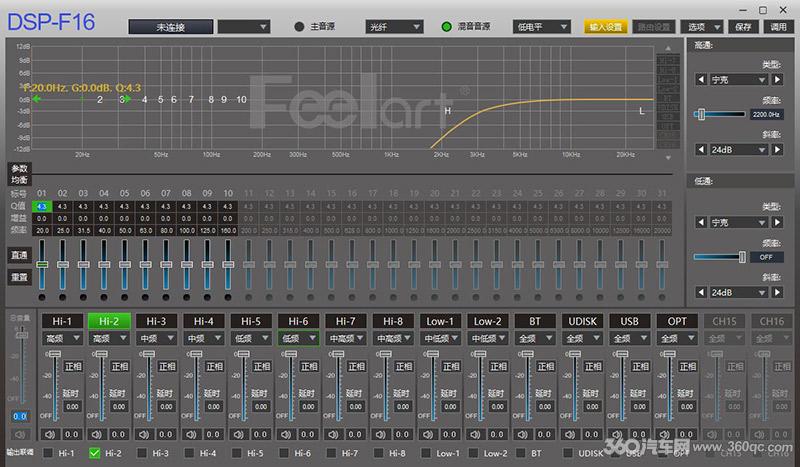Open the high-pass filter type dropdown
Viewport: 800px width, 467px height.
pyautogui.click(x=739, y=80)
